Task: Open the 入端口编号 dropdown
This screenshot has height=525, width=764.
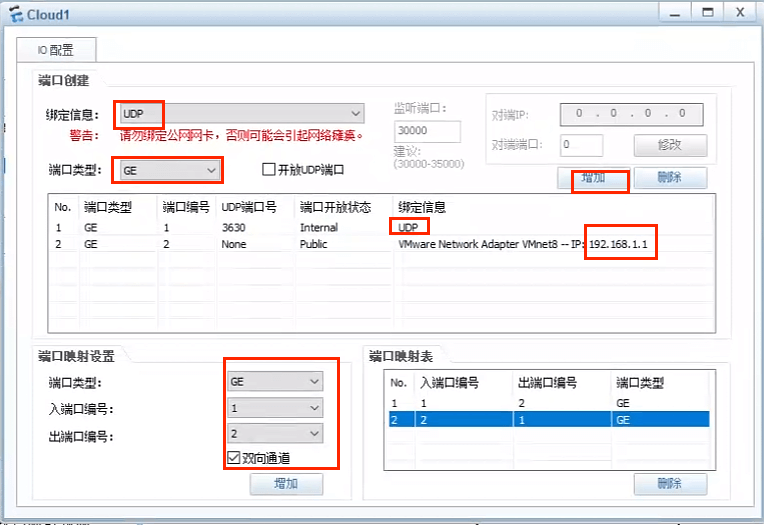Action: pyautogui.click(x=275, y=408)
